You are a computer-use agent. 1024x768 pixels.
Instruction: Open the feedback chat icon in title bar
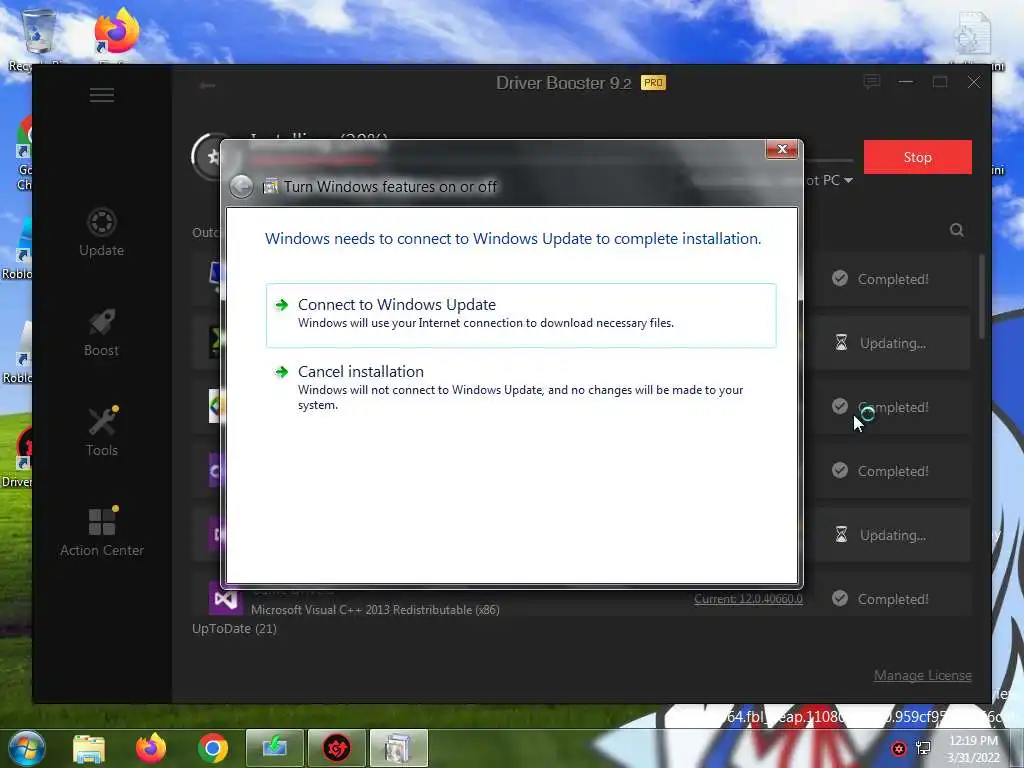point(872,82)
